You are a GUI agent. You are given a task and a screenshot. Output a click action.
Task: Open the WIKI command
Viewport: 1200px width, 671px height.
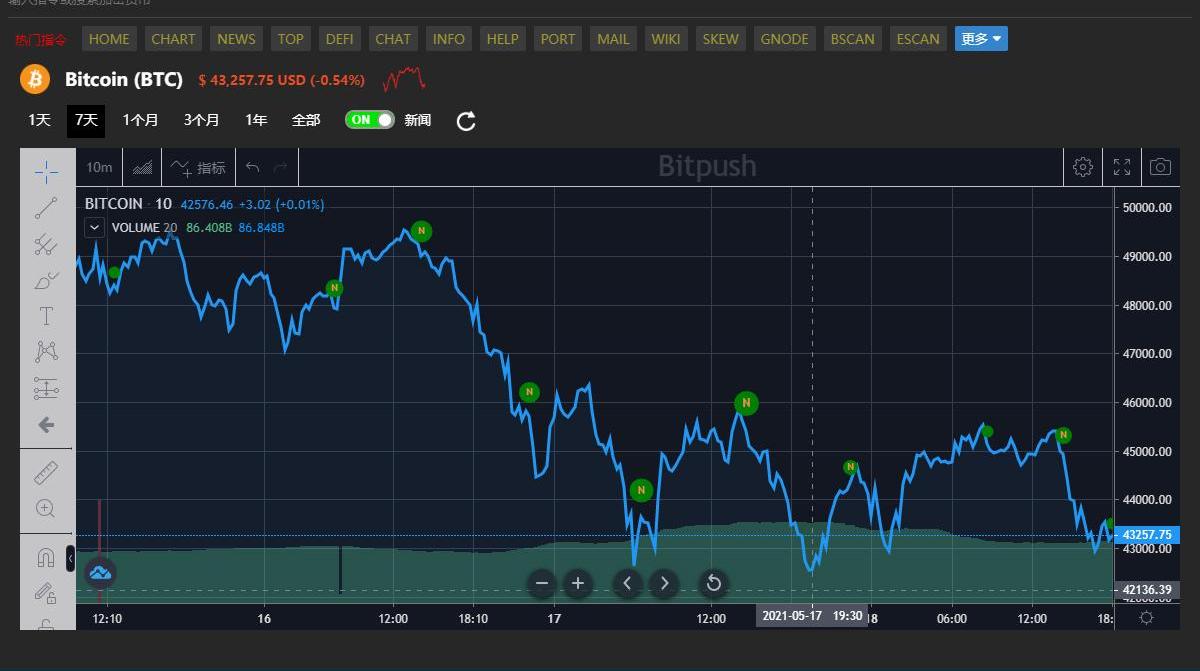pos(665,39)
